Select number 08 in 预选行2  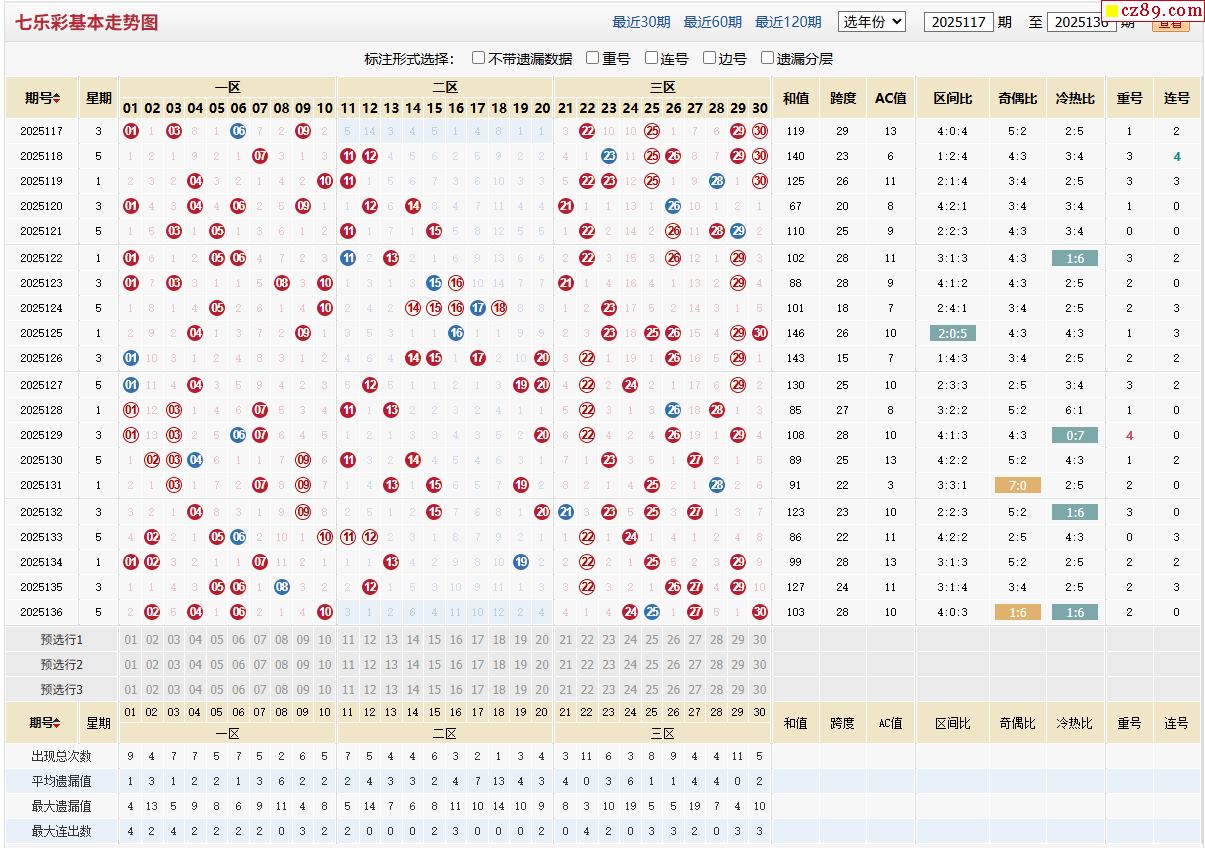click(x=282, y=665)
